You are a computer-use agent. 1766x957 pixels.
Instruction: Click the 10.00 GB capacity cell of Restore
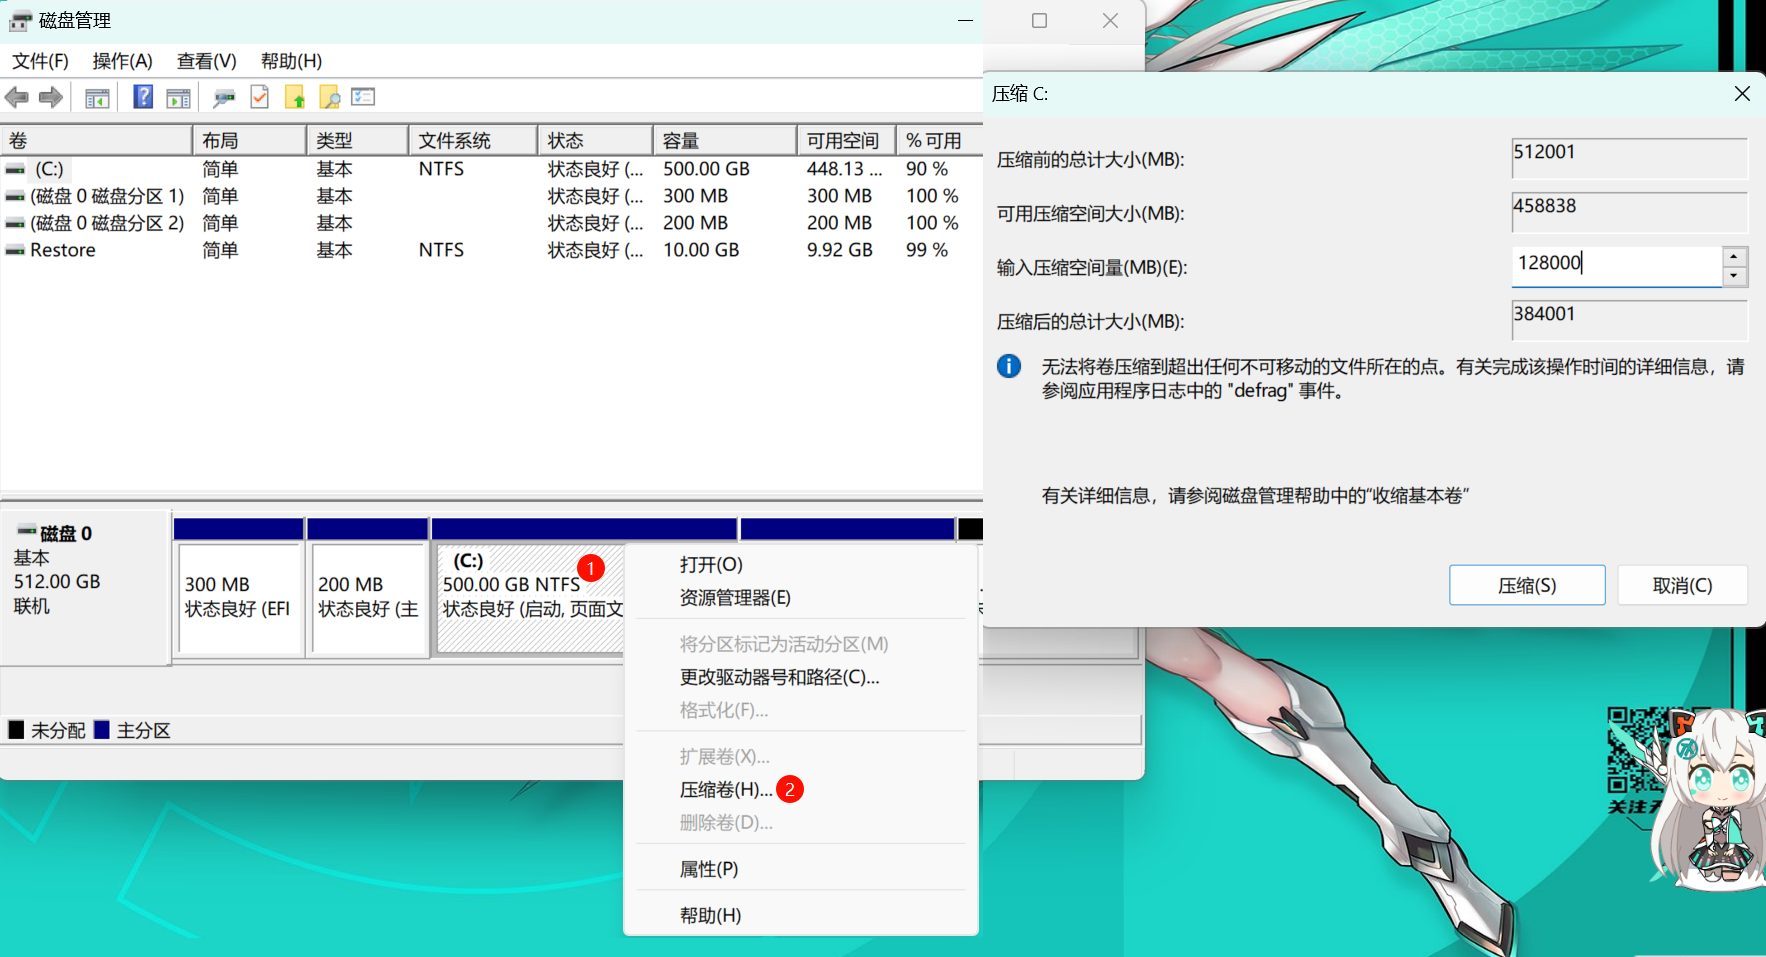tap(701, 250)
